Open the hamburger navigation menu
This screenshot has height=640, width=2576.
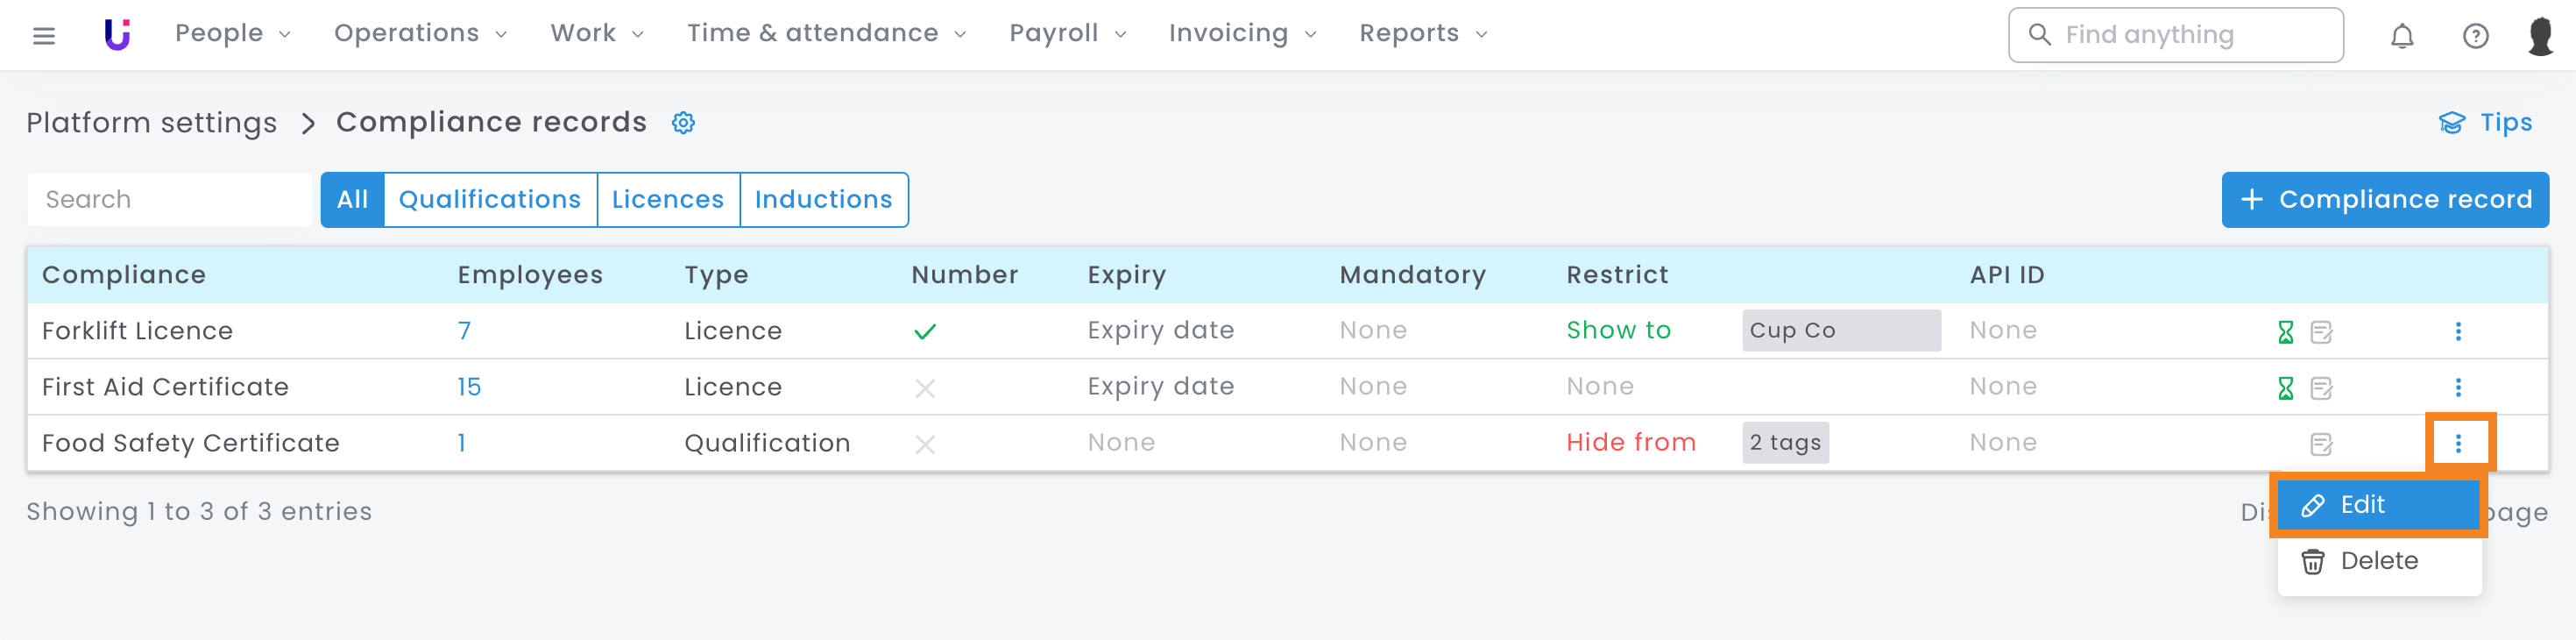(x=44, y=36)
